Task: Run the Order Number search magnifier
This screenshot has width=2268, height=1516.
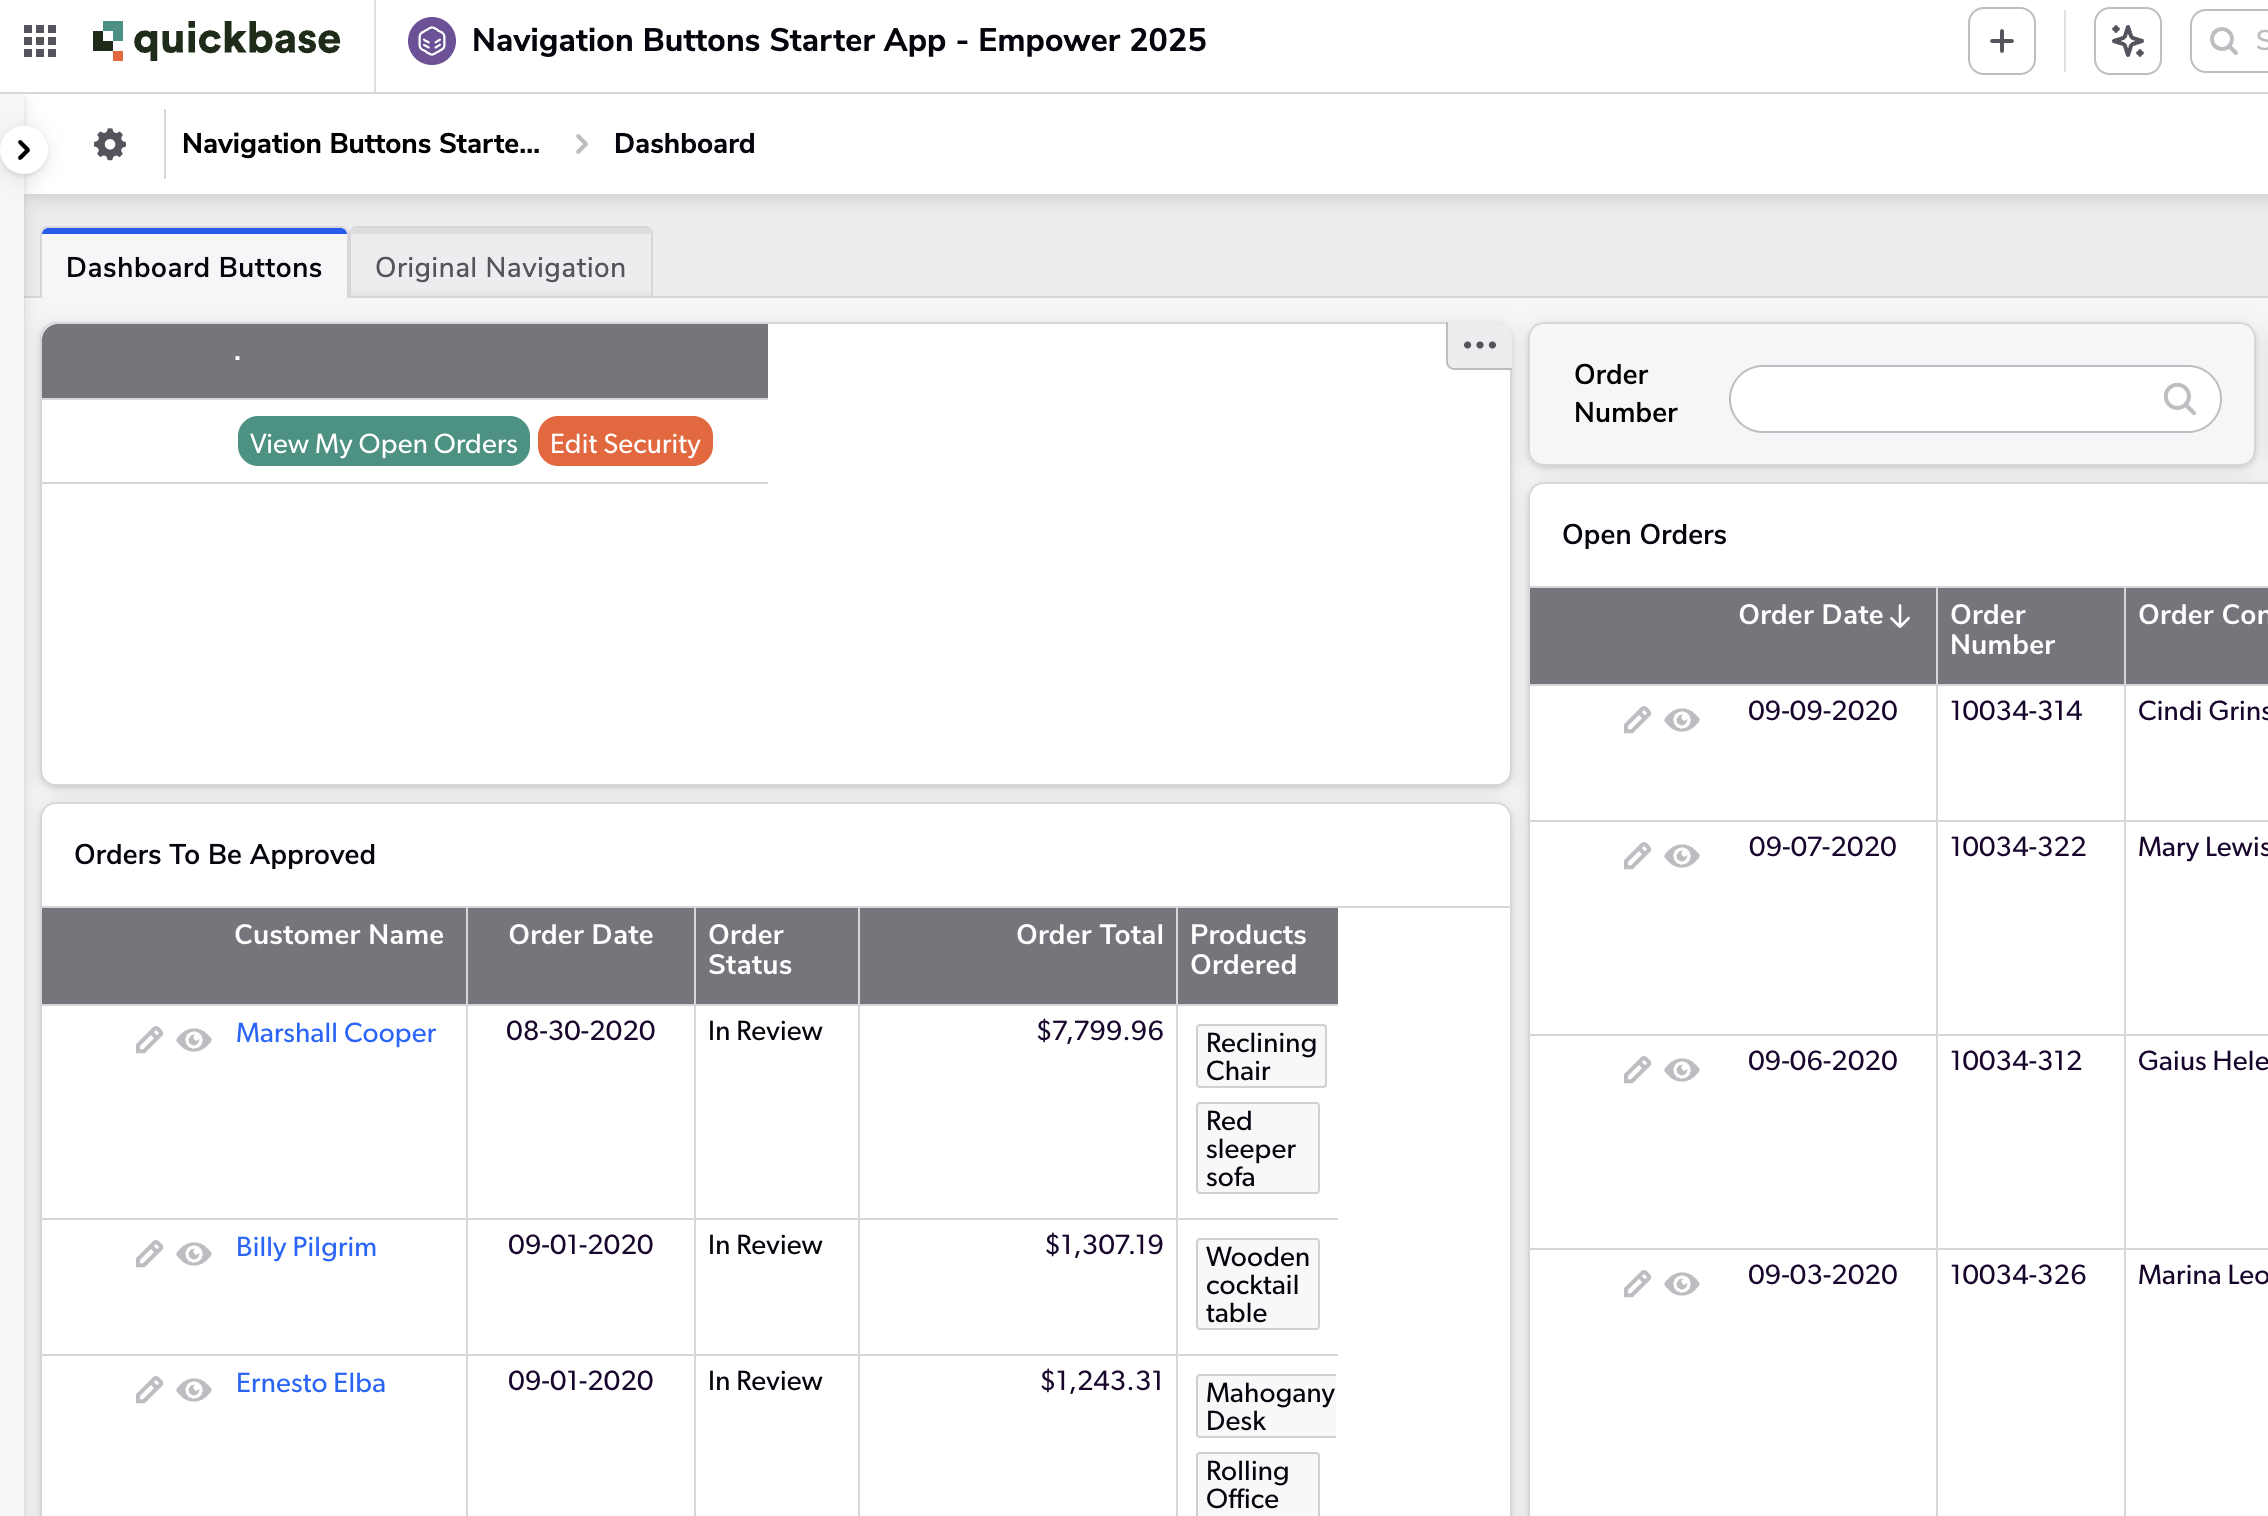Action: pyautogui.click(x=2181, y=399)
